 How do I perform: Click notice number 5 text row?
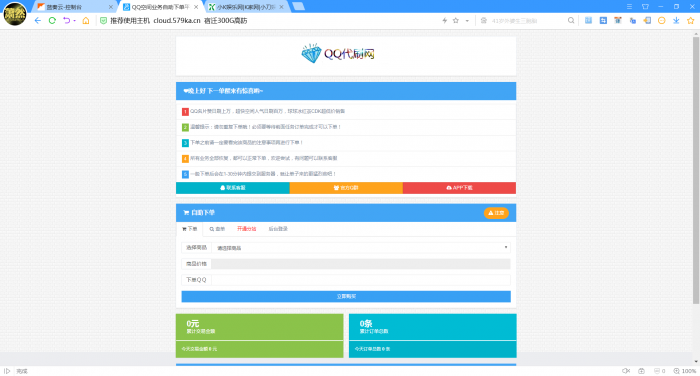pyautogui.click(x=346, y=174)
